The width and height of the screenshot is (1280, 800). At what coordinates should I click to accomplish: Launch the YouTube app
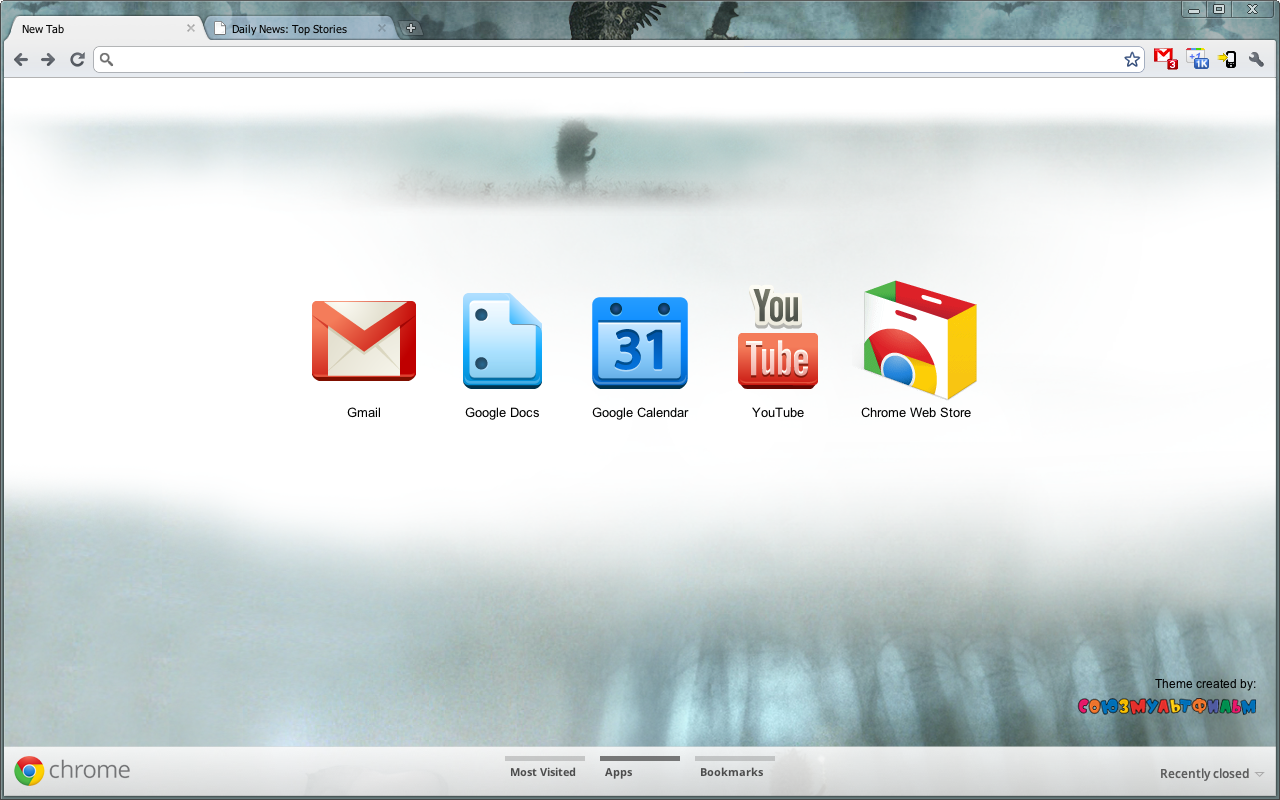(778, 338)
